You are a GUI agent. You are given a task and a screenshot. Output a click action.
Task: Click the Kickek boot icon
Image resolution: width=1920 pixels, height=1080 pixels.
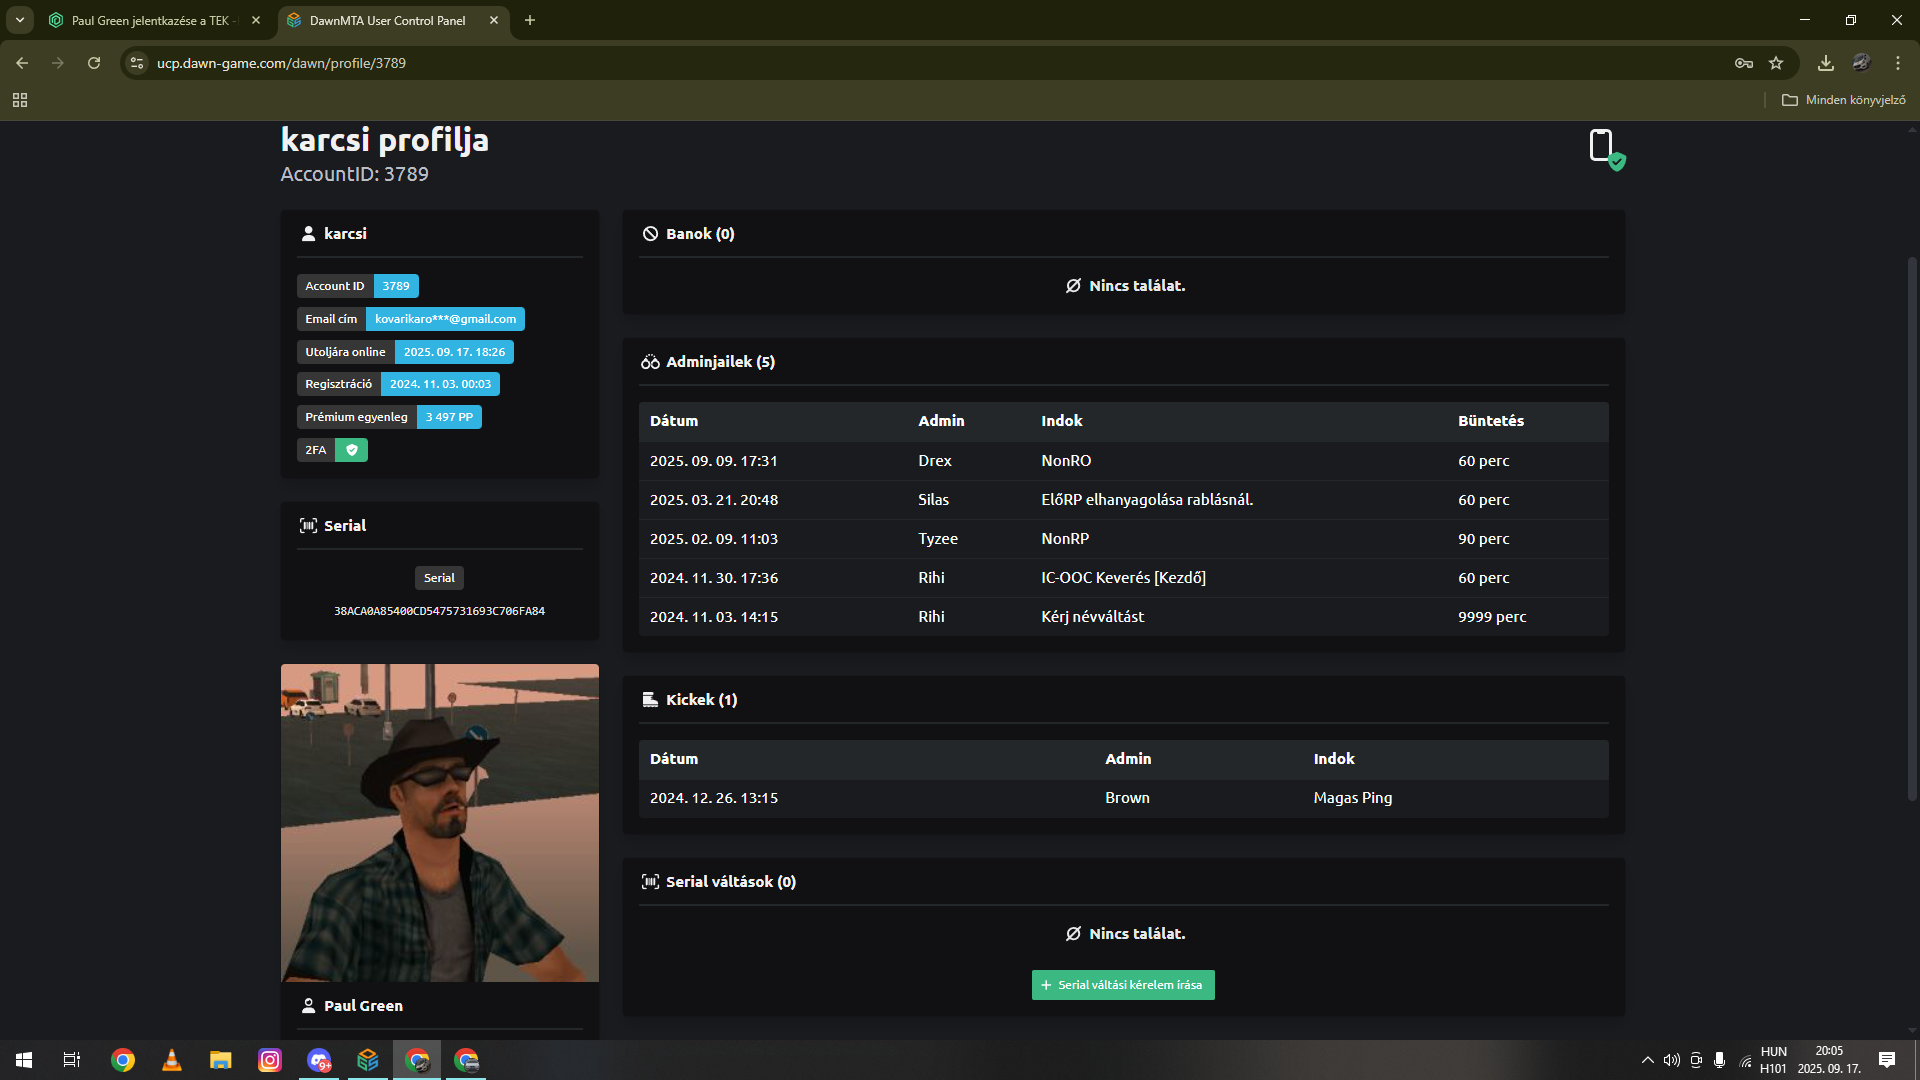coord(650,700)
